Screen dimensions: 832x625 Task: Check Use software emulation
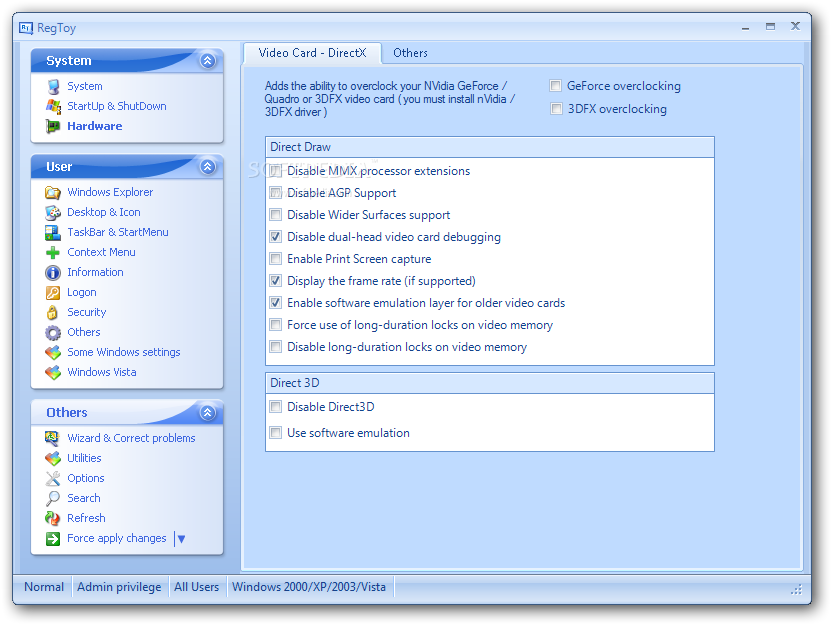click(275, 433)
